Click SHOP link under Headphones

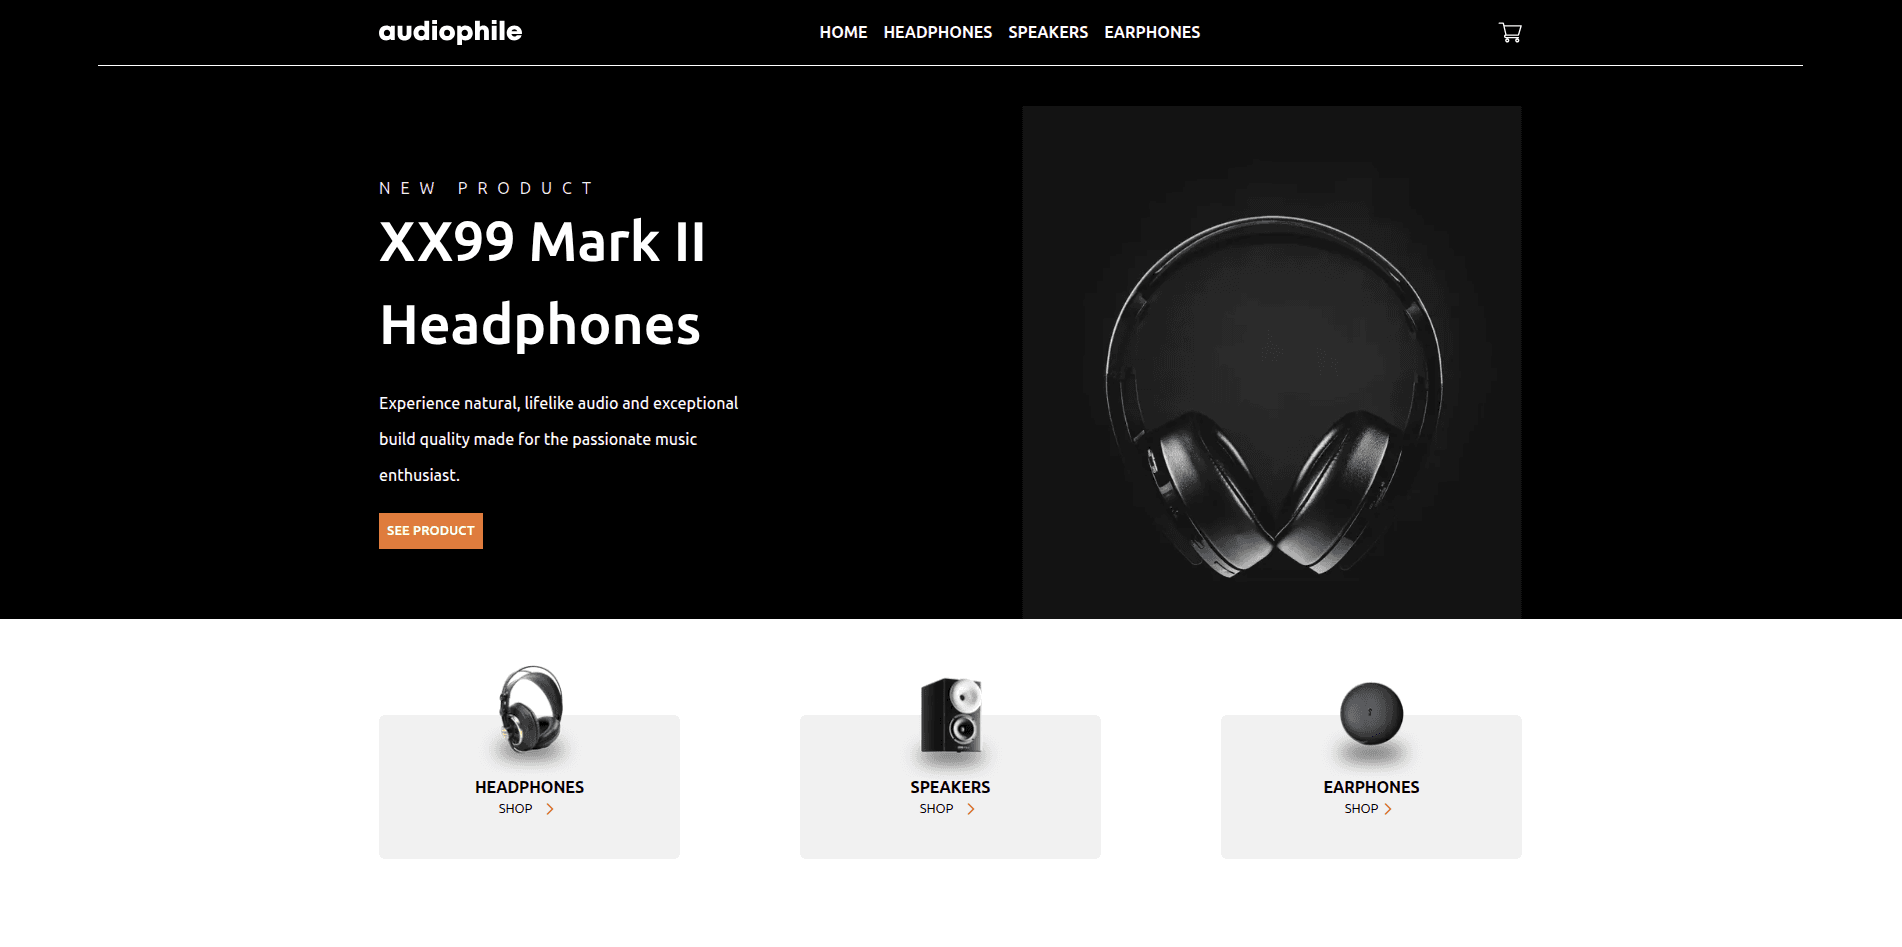coord(515,809)
